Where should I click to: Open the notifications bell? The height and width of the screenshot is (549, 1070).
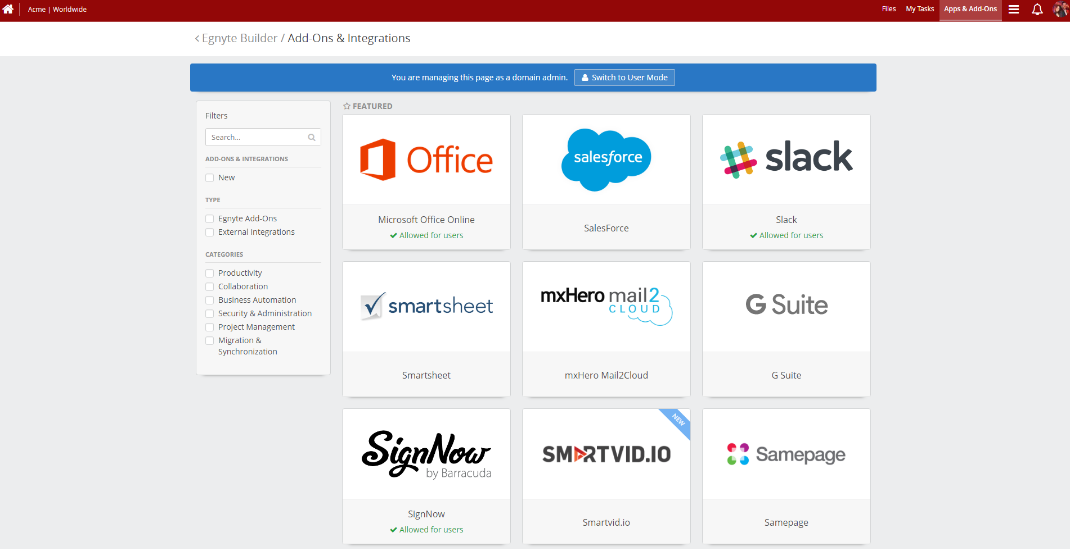pyautogui.click(x=1037, y=9)
